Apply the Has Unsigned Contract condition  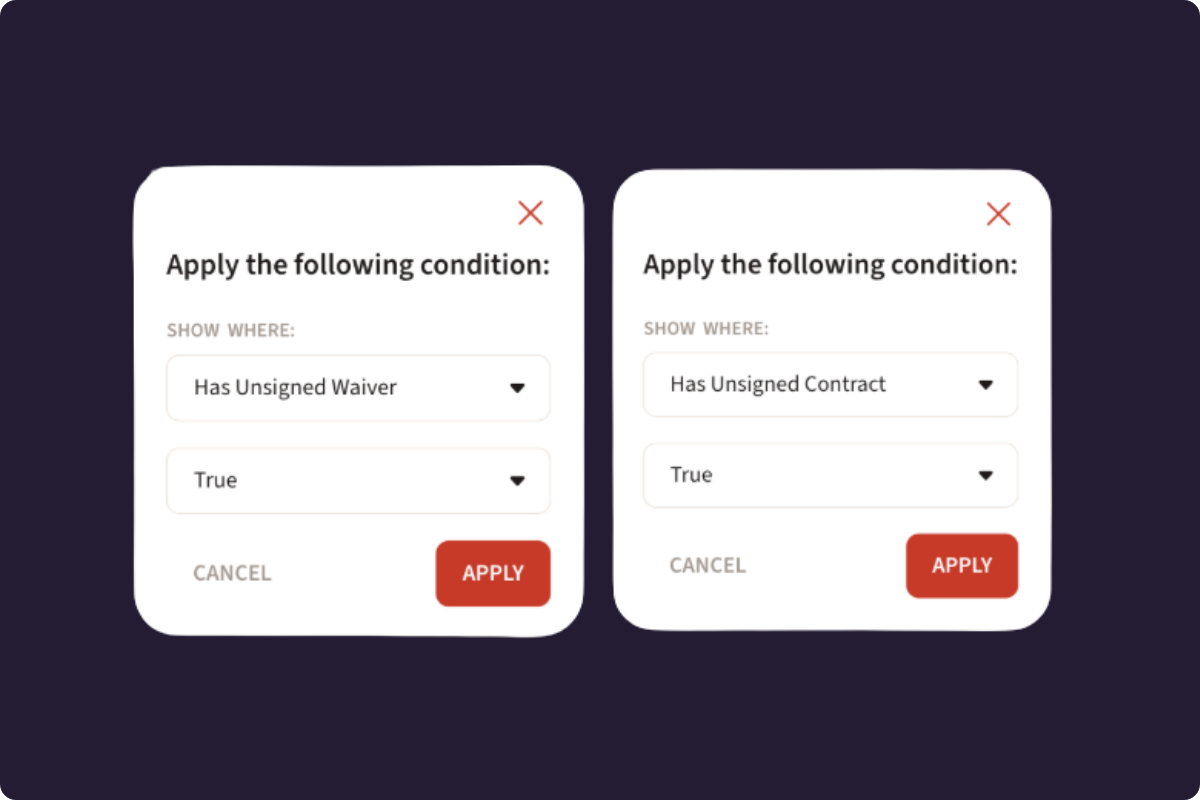tap(962, 566)
